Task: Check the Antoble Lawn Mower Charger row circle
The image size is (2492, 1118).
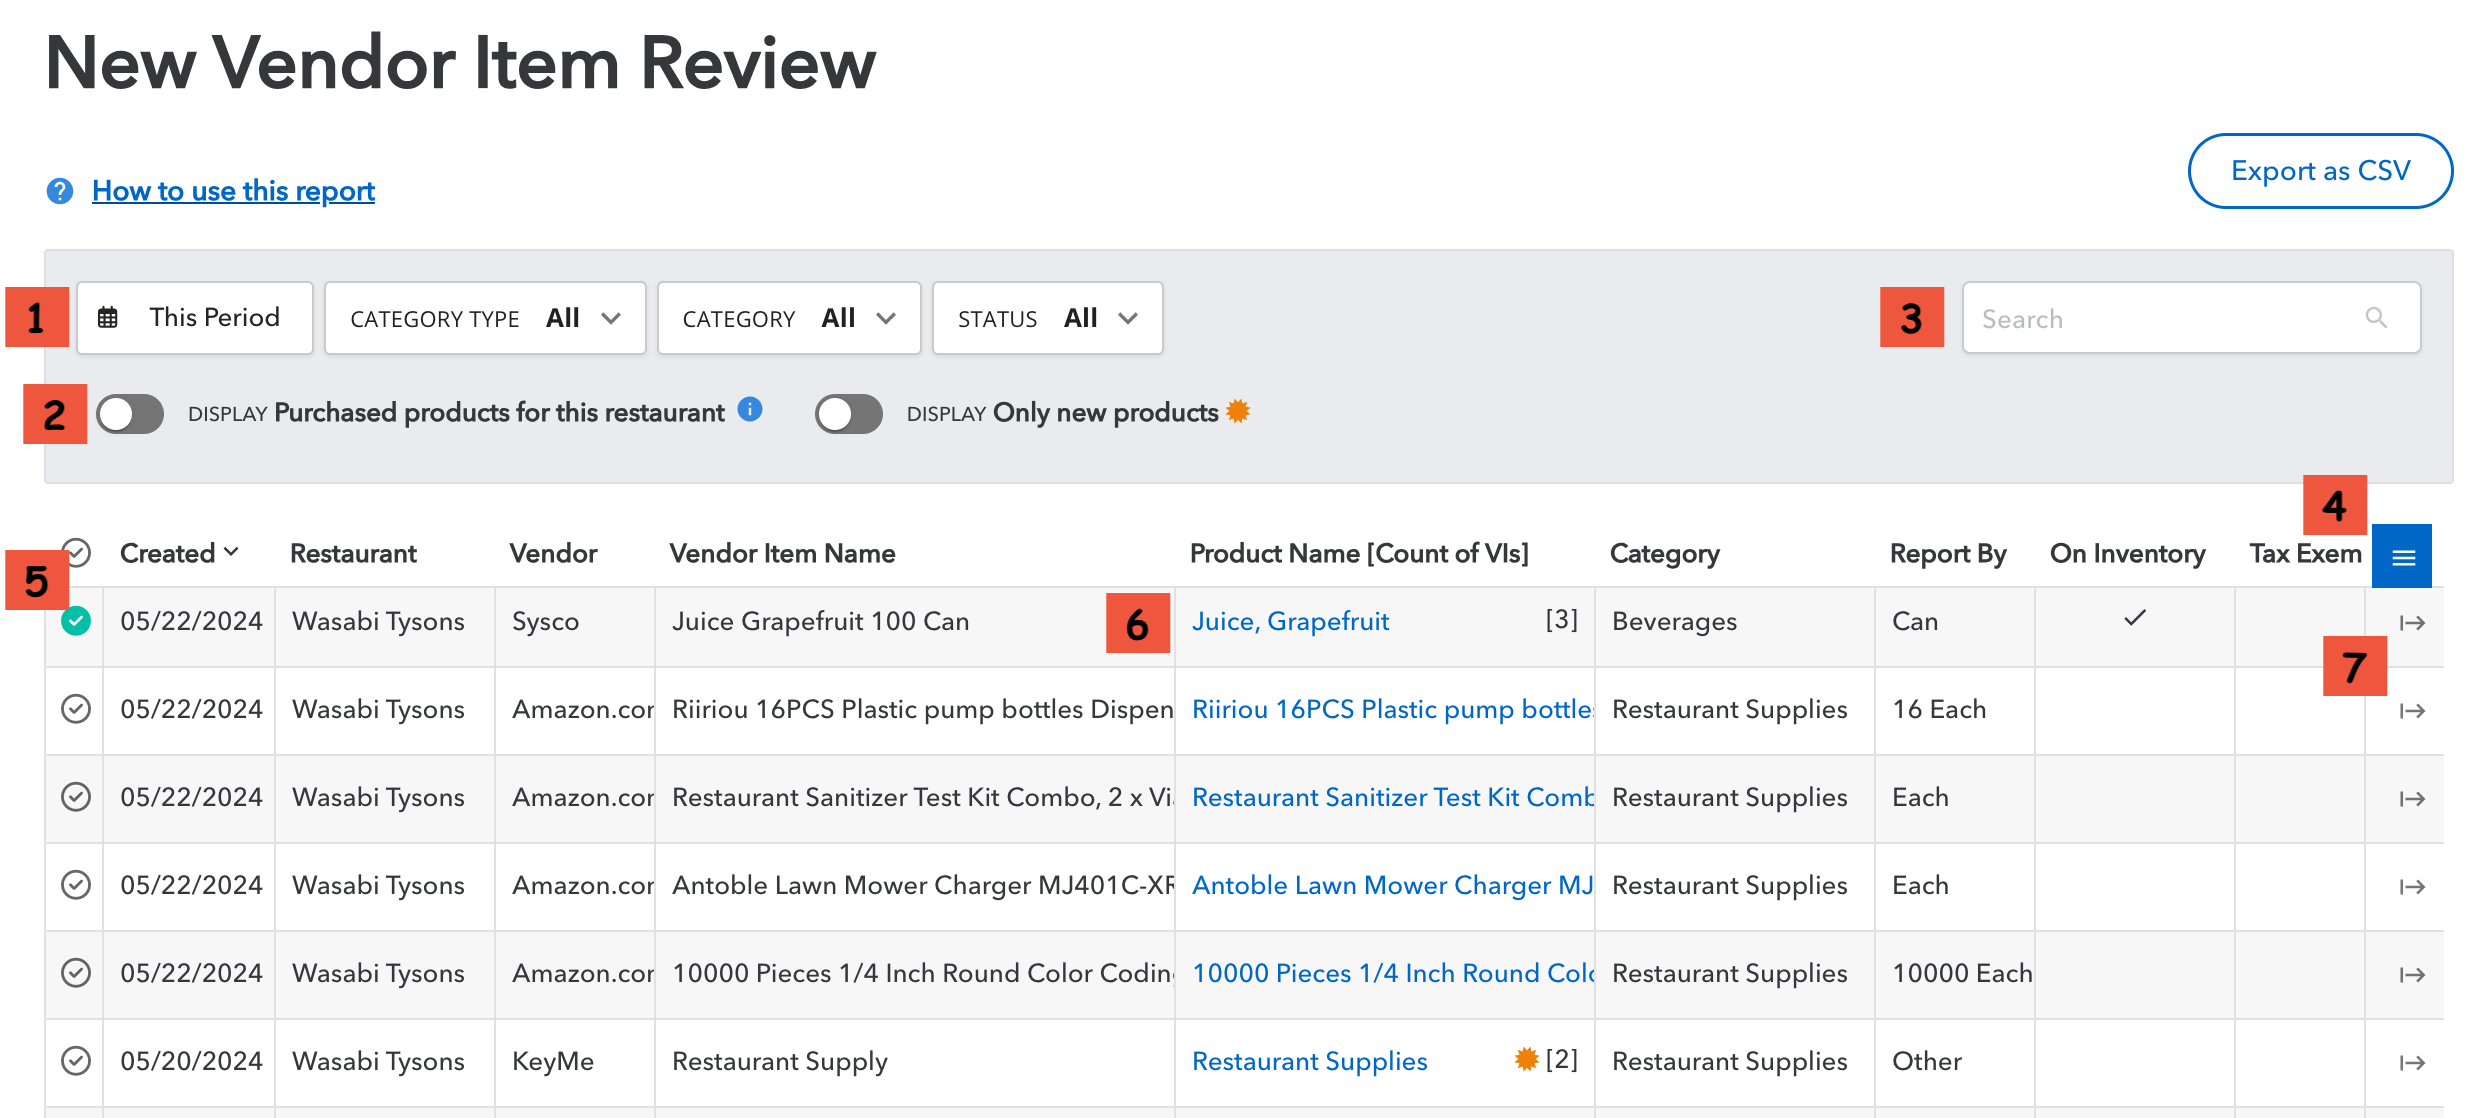Action: (76, 885)
